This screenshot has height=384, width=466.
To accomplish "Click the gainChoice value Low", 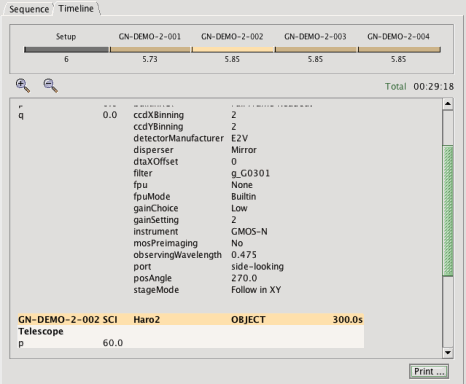I will click(x=239, y=208).
